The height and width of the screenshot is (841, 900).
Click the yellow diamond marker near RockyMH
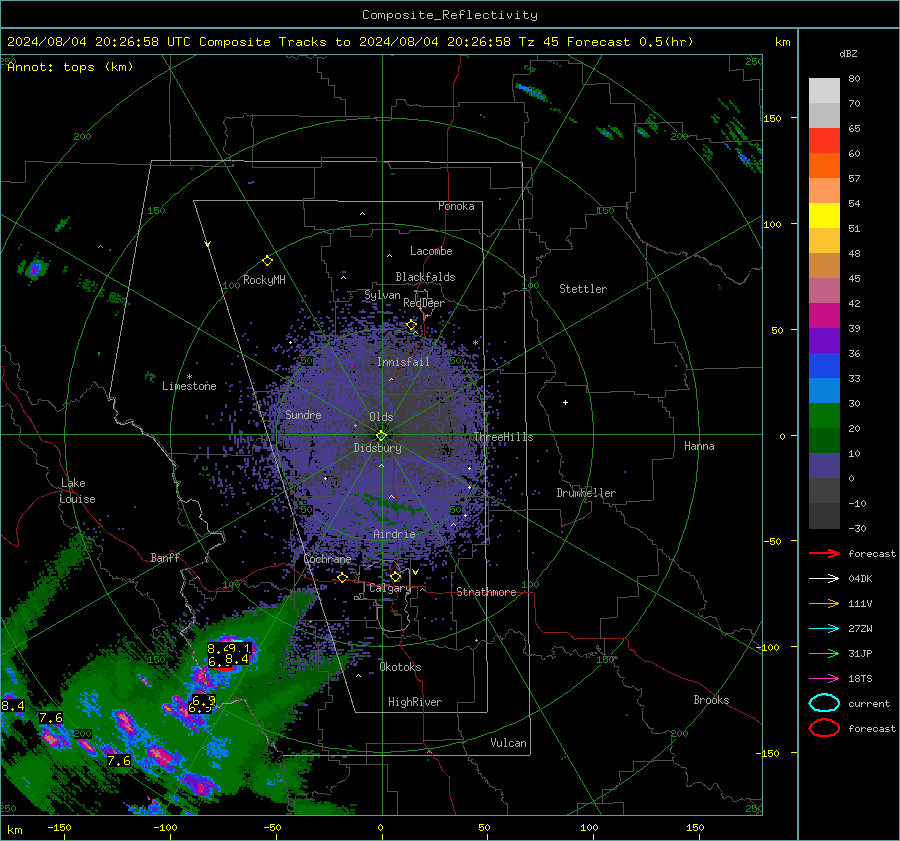pos(267,261)
